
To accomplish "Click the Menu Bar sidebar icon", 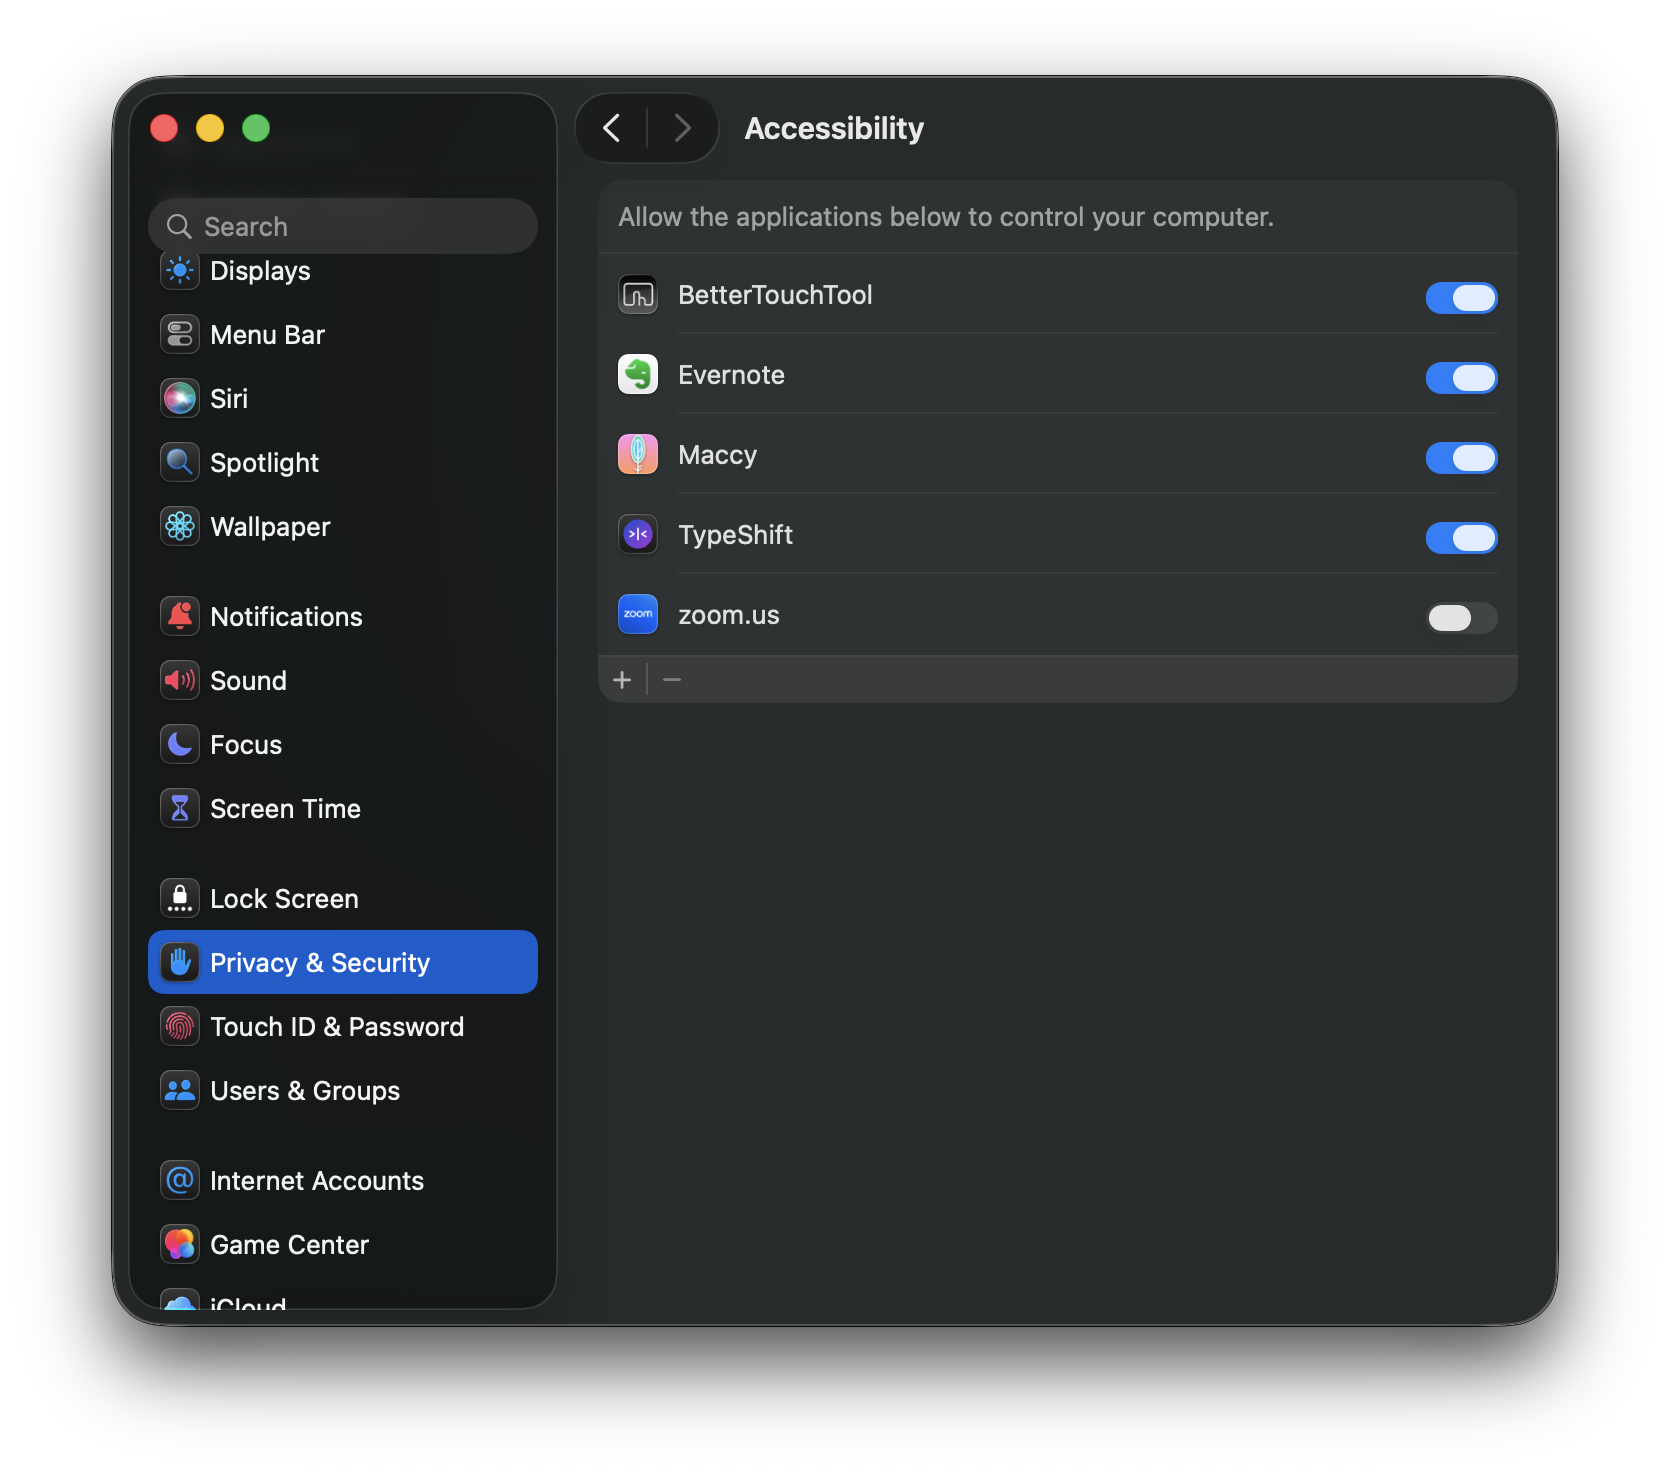I will coord(180,335).
